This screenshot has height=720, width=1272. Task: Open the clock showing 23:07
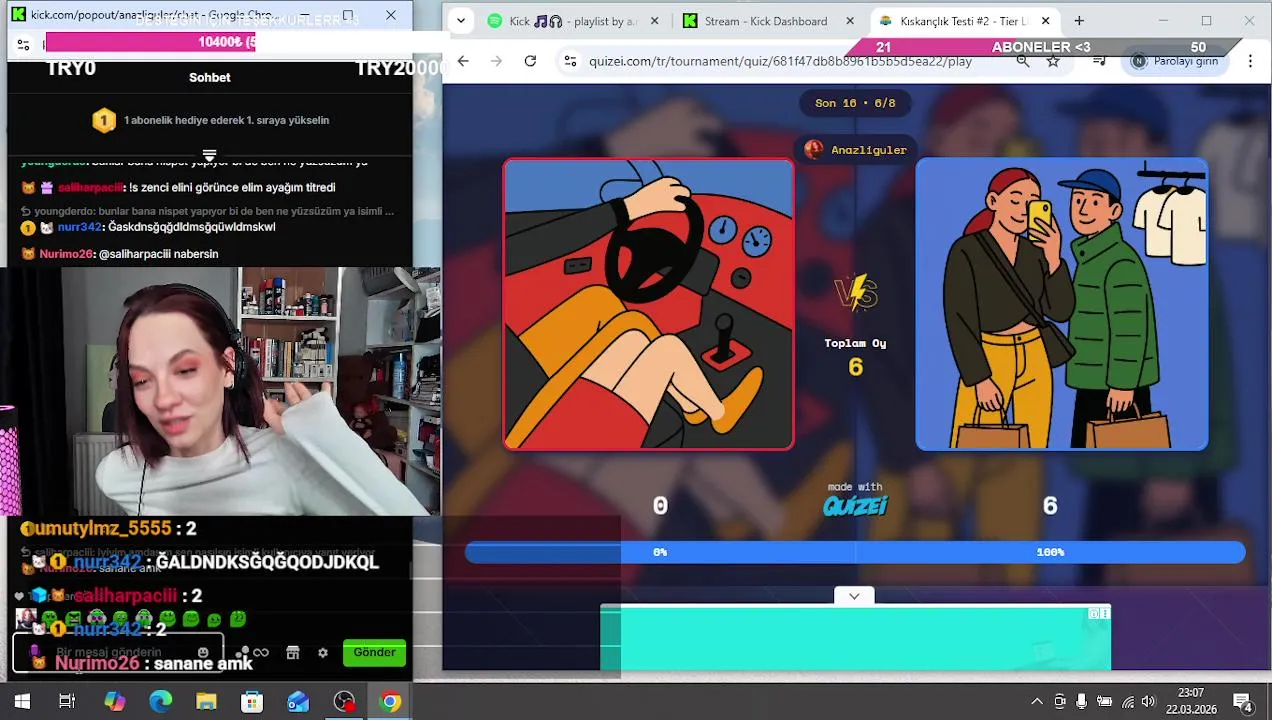click(1190, 701)
